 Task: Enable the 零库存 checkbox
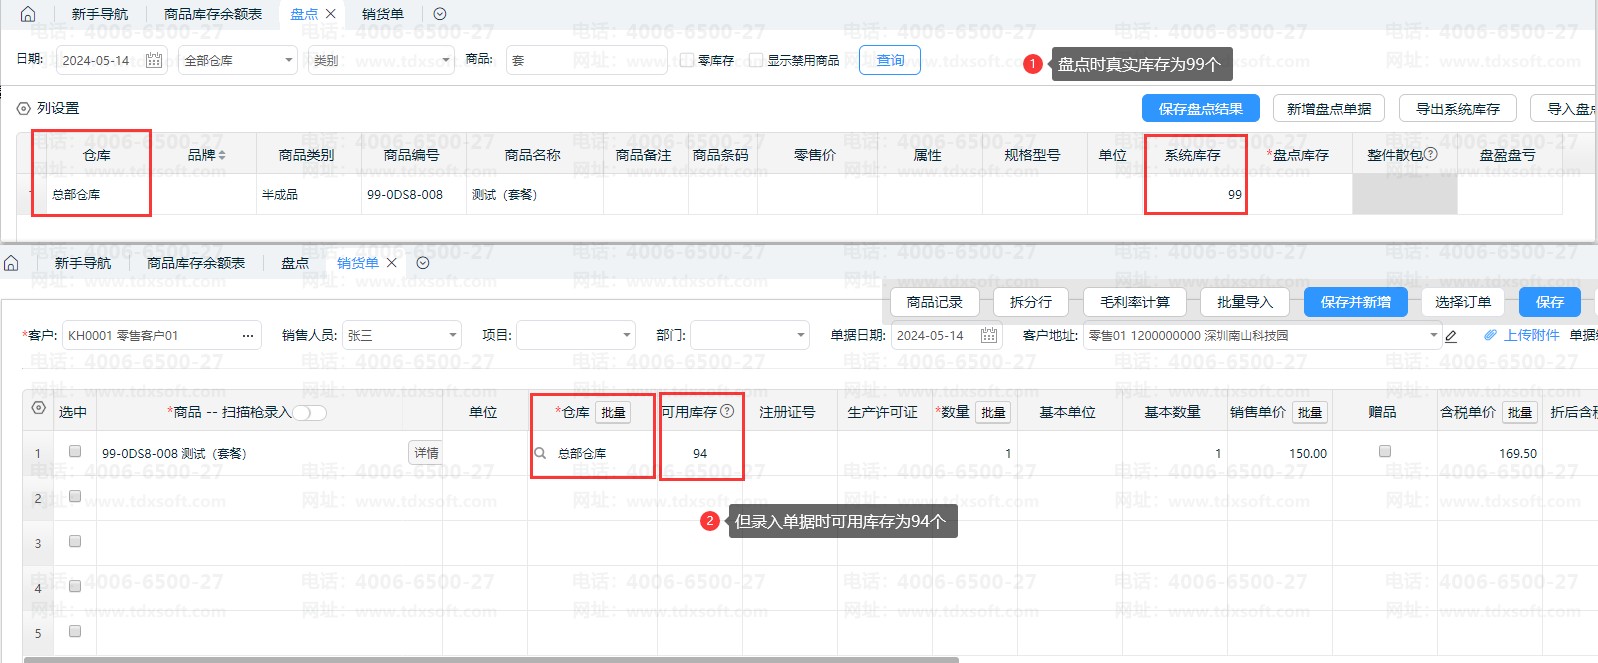[687, 60]
